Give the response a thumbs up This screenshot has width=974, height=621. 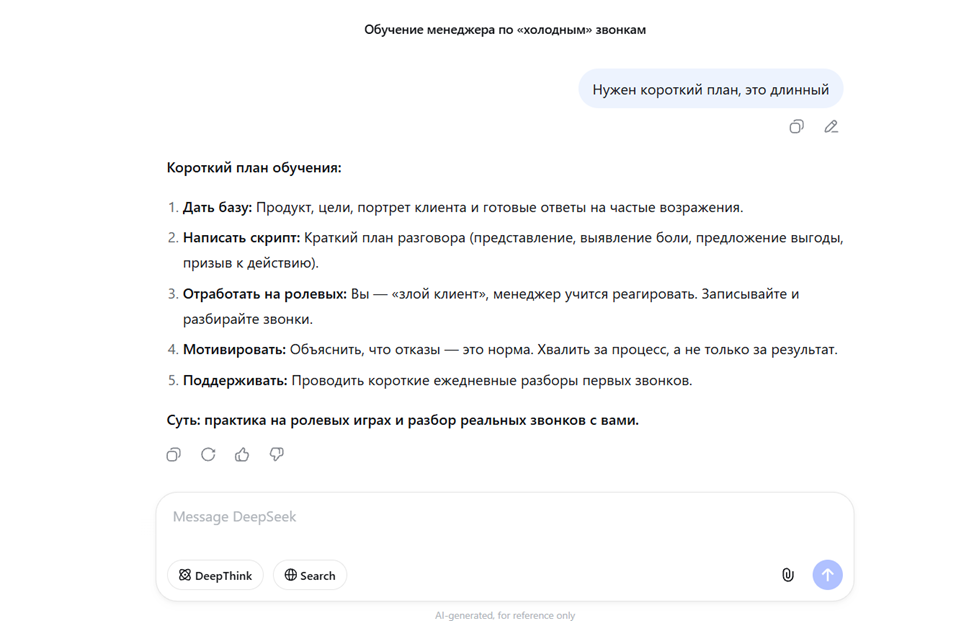click(241, 454)
